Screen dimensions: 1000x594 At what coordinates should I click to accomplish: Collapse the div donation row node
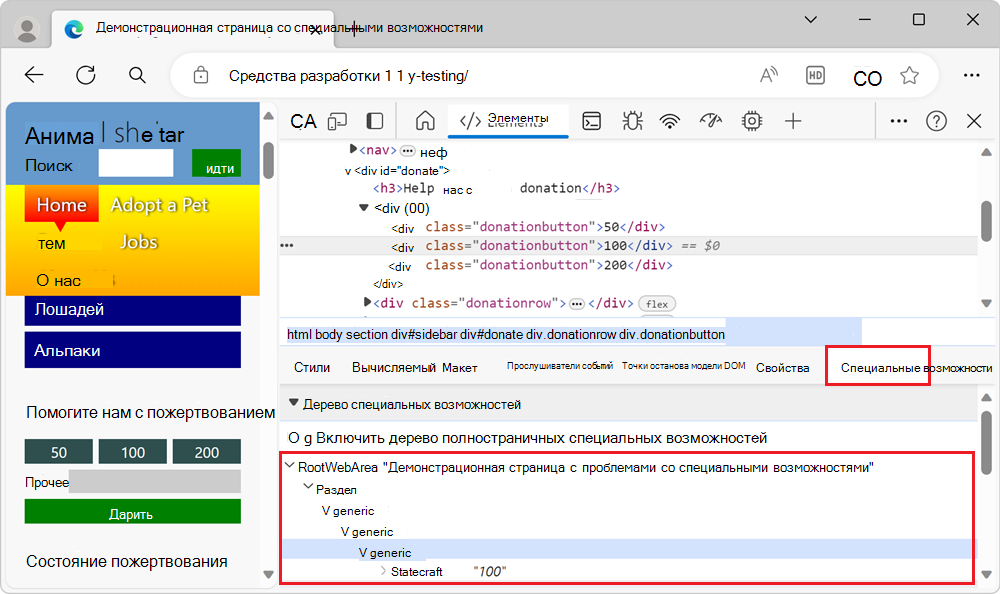tap(364, 207)
